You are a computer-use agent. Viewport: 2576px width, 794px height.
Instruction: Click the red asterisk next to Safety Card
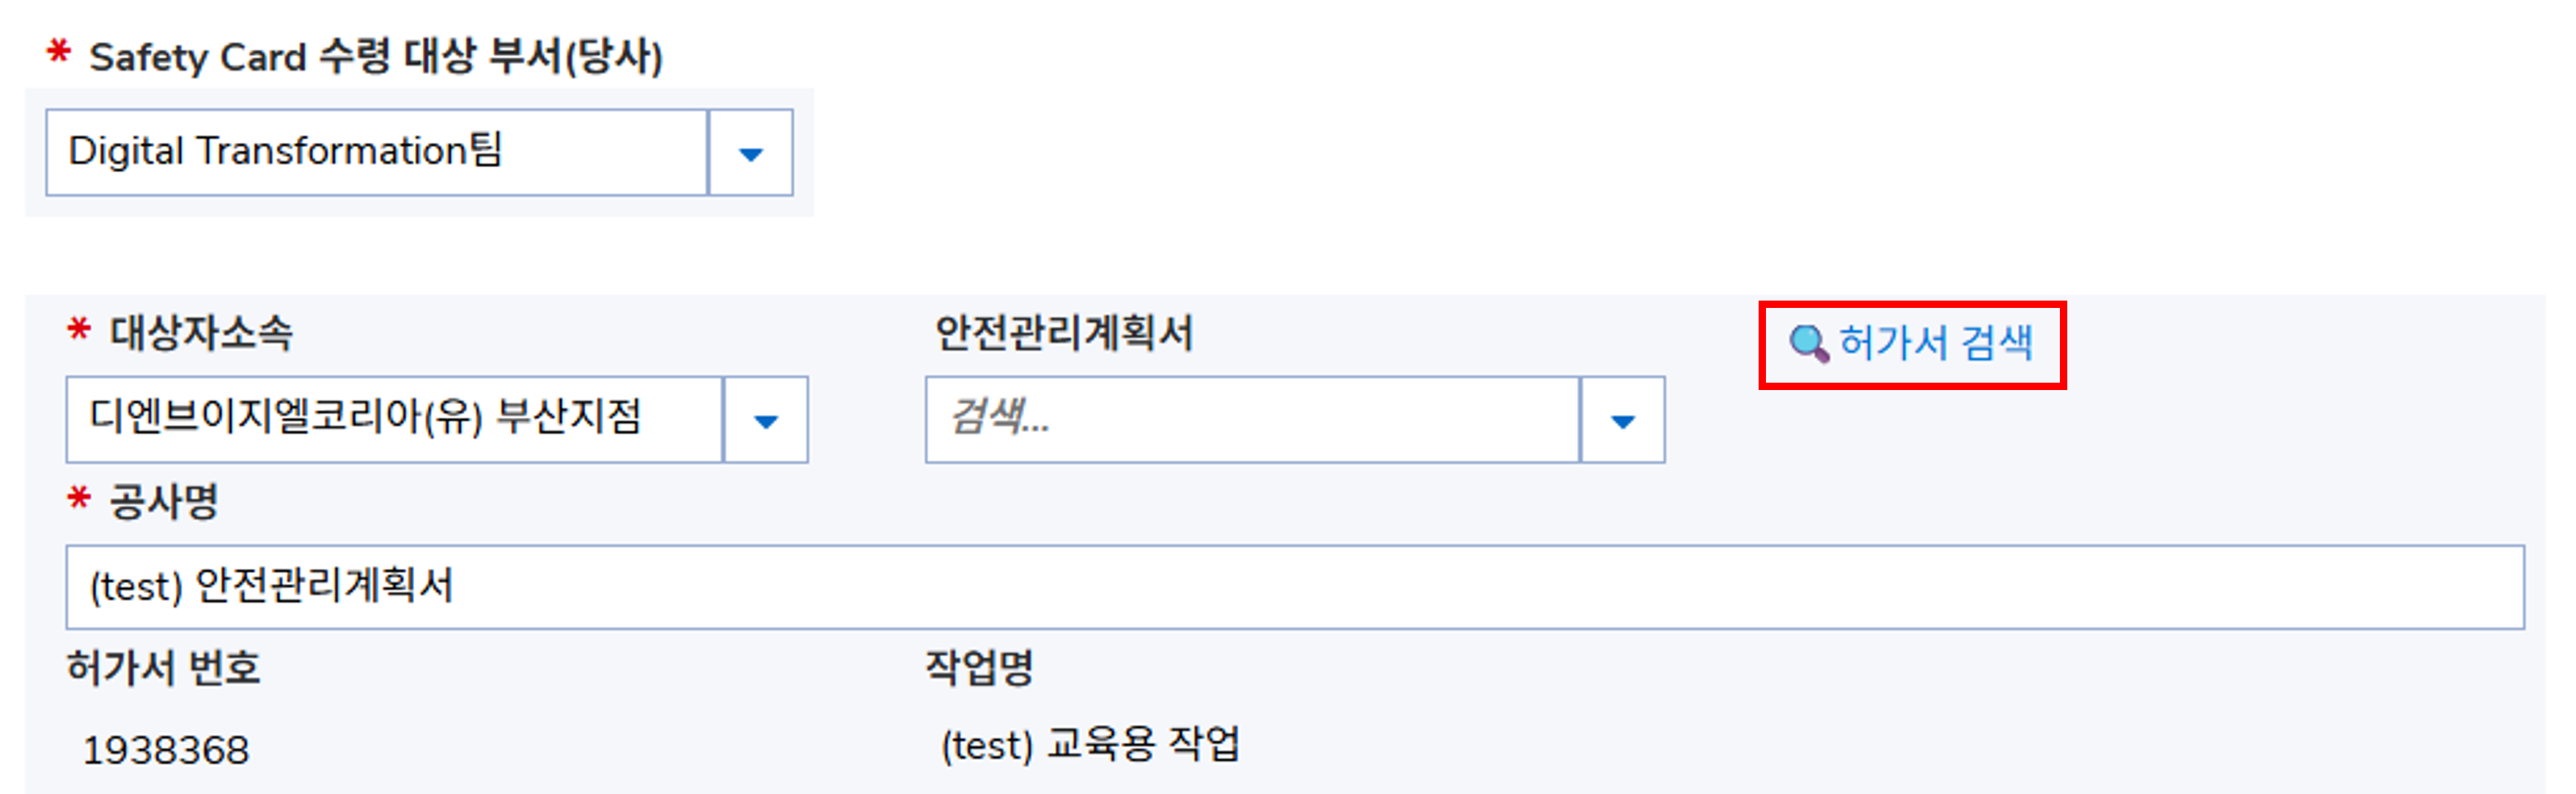pyautogui.click(x=59, y=51)
